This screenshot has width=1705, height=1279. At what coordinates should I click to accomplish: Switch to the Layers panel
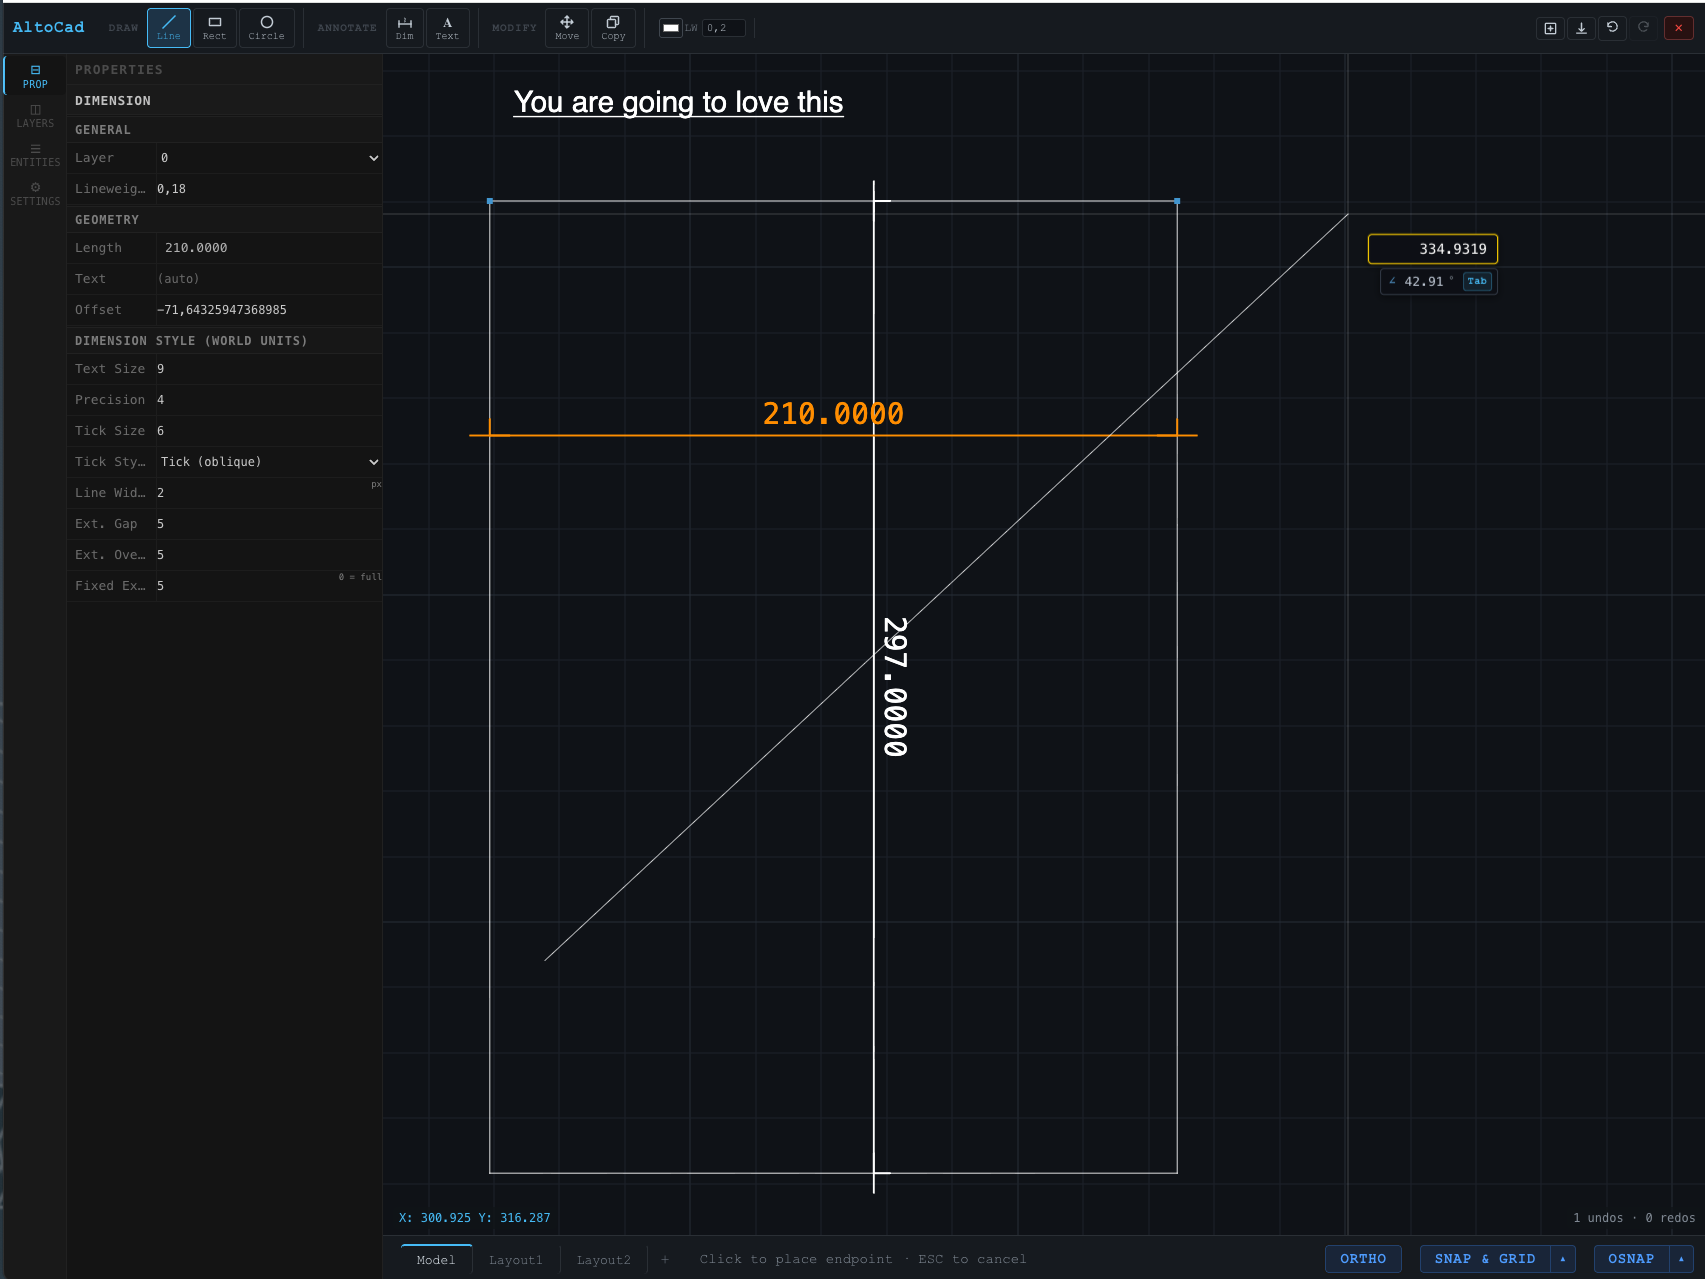pos(35,115)
